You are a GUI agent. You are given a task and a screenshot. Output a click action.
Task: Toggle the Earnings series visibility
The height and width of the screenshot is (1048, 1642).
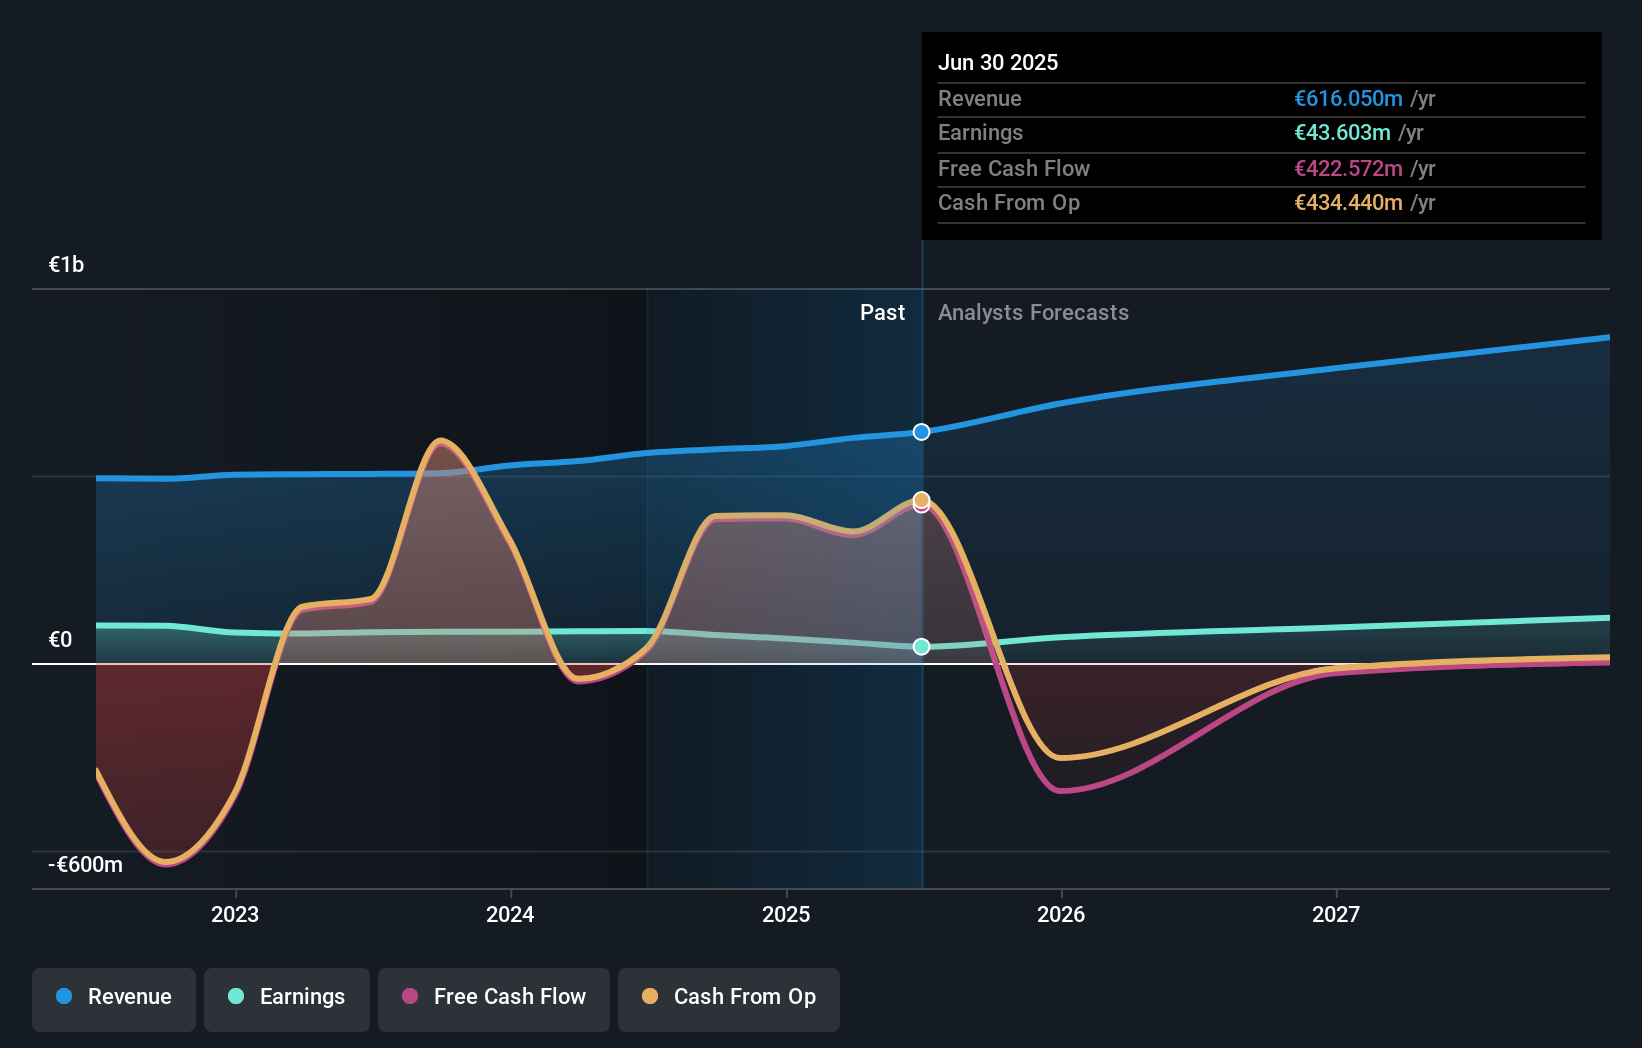287,998
